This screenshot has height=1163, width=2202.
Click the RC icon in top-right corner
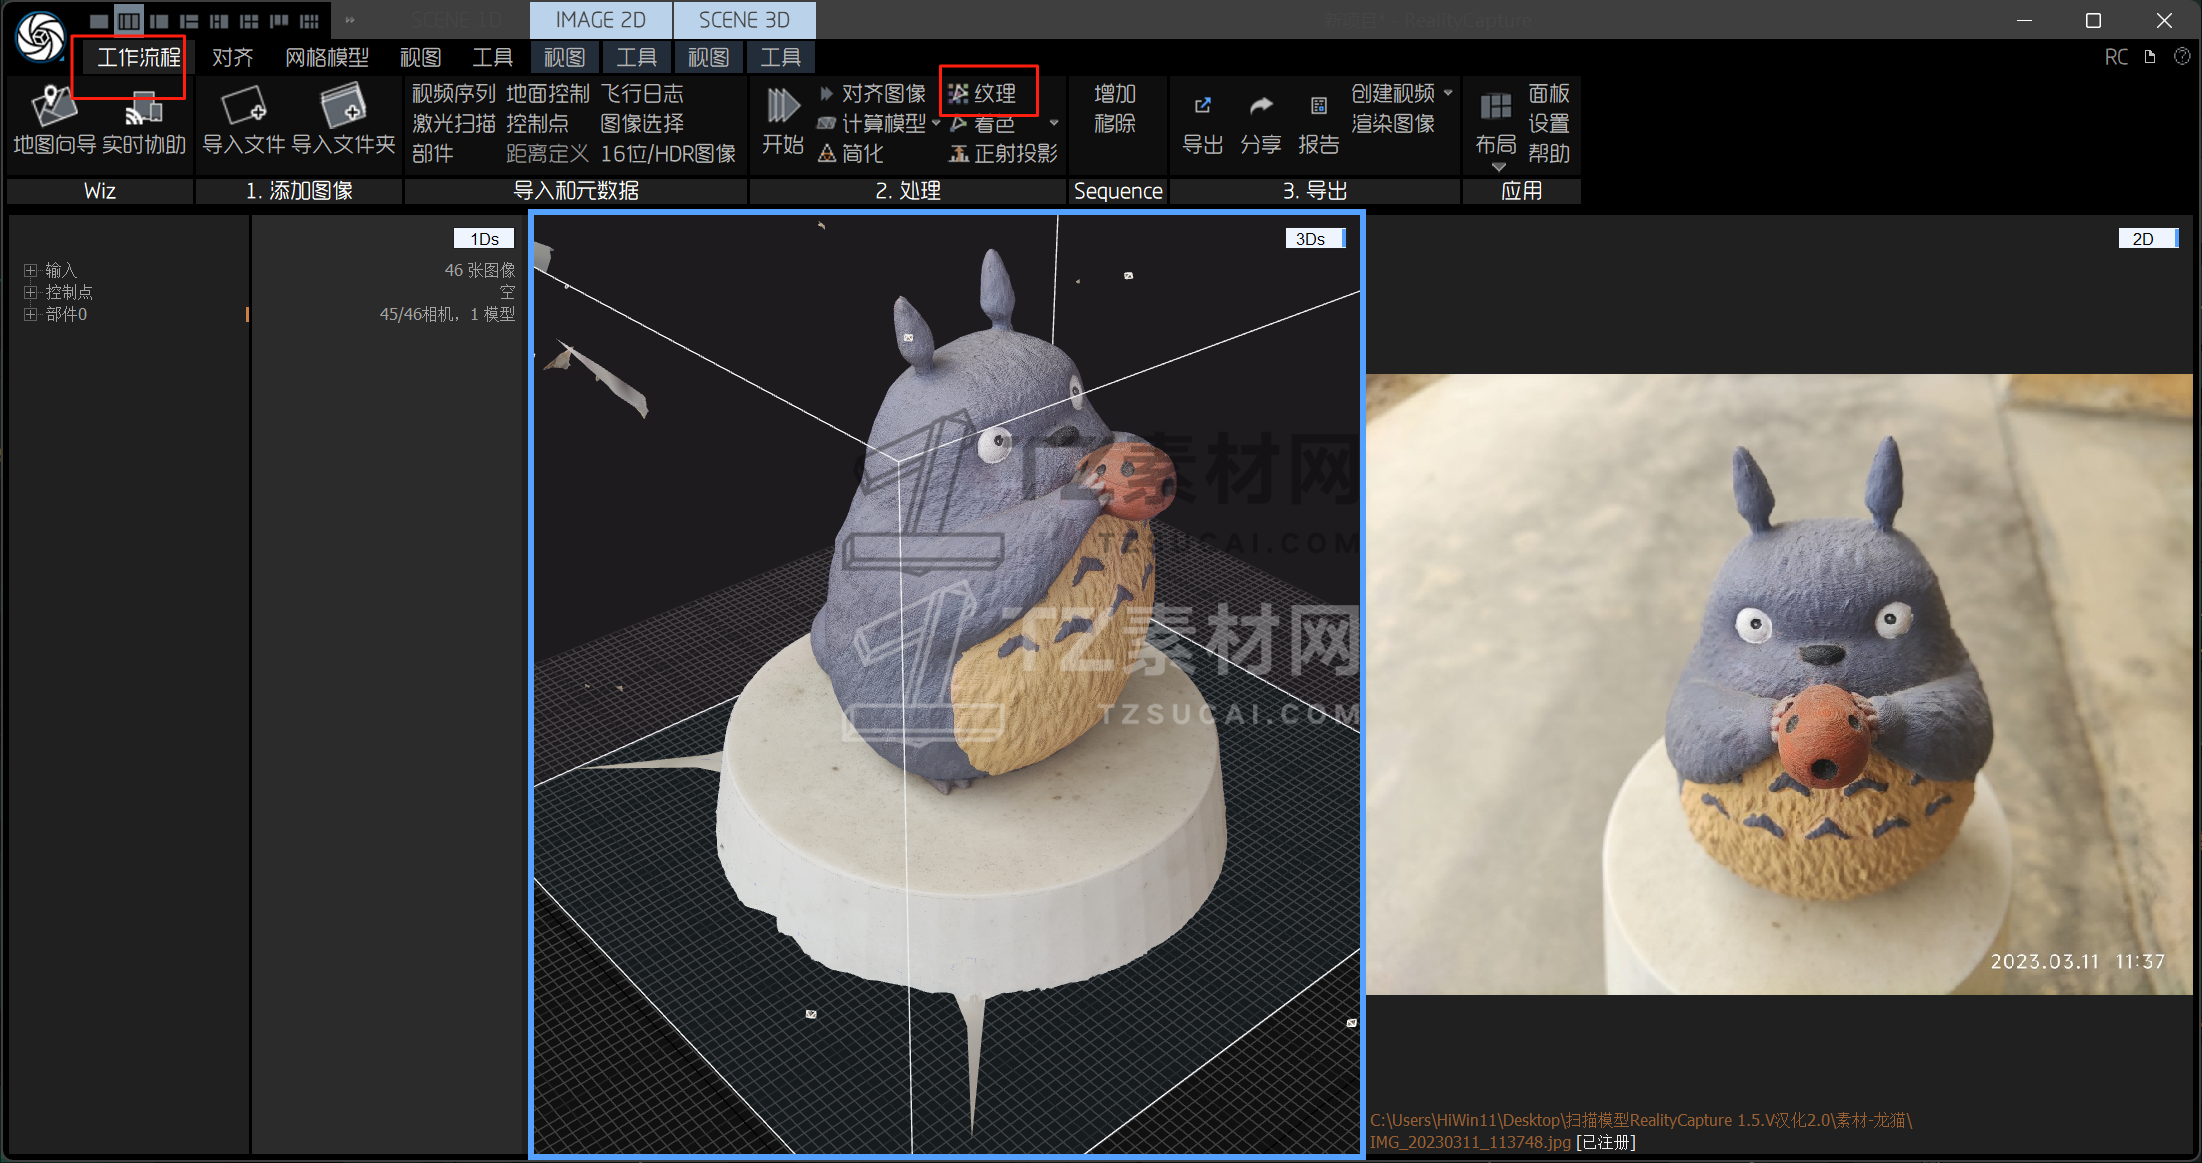point(2116,57)
